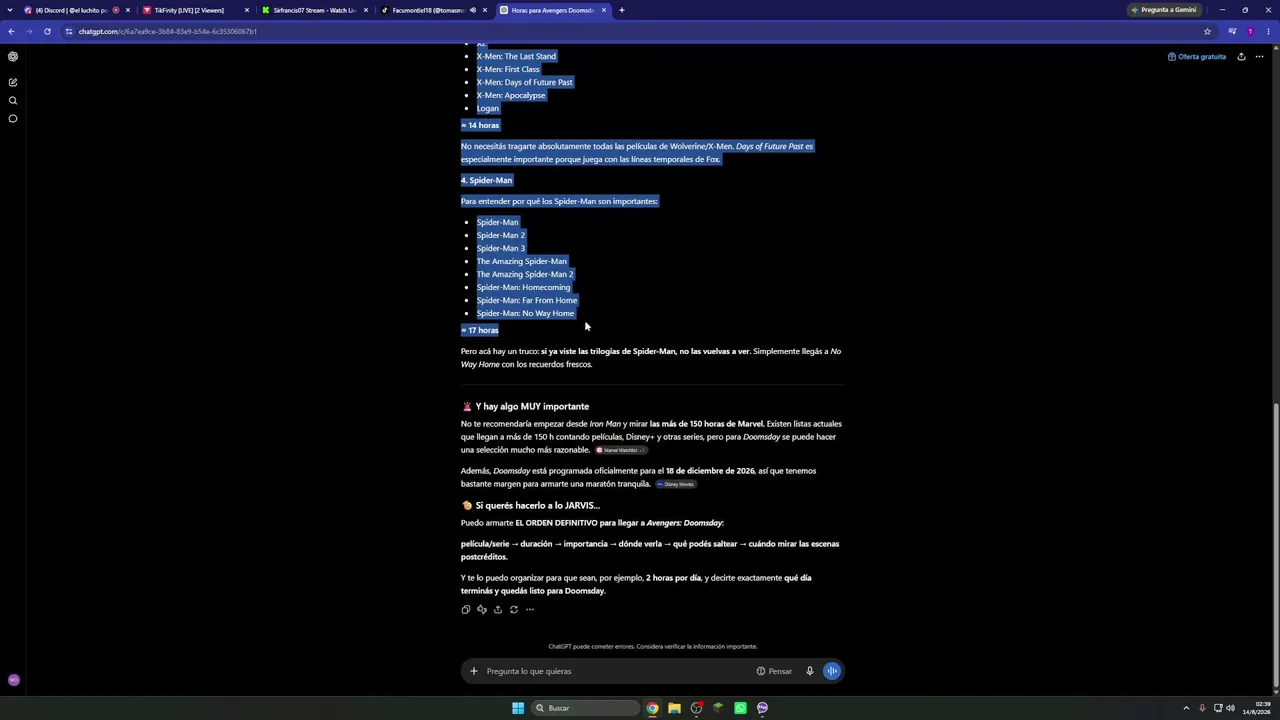Click The Amazing Spider-Man 2 list item

coord(525,274)
